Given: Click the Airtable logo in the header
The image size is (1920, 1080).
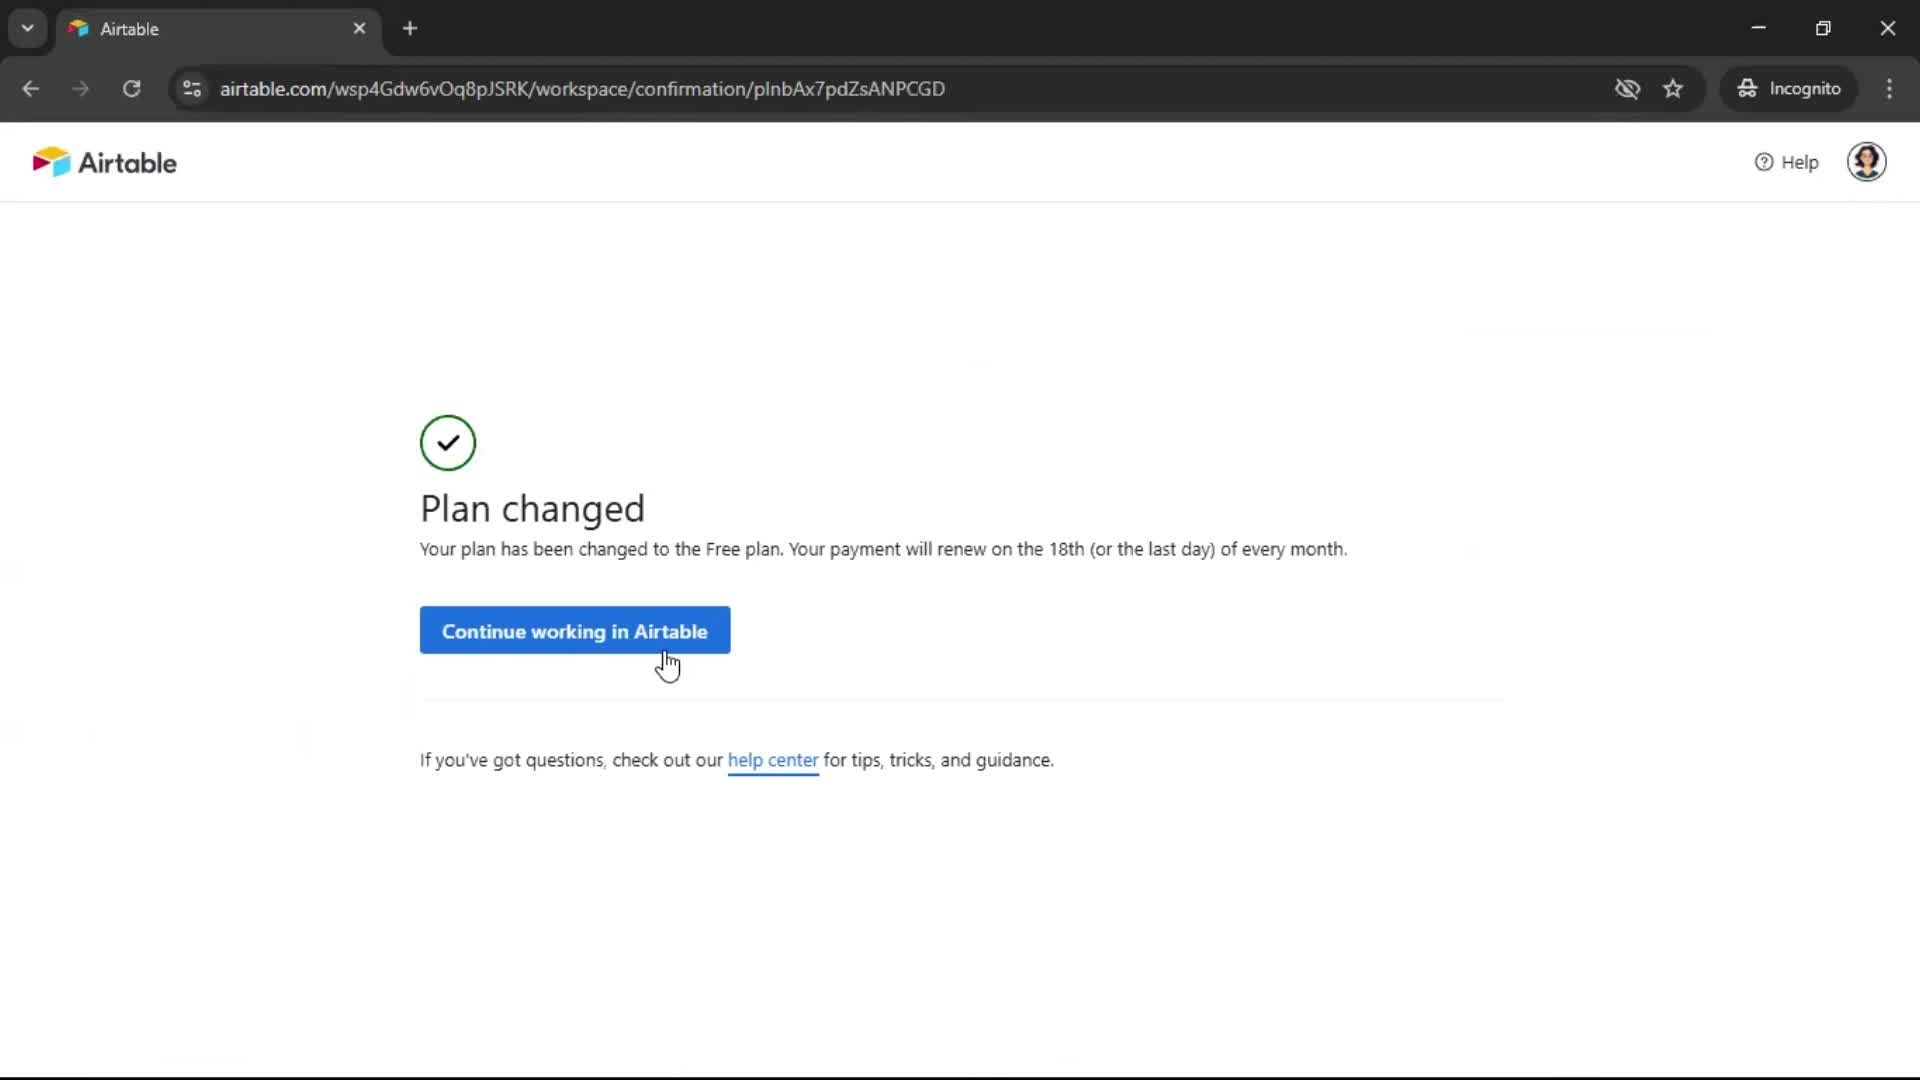Looking at the screenshot, I should (x=104, y=162).
